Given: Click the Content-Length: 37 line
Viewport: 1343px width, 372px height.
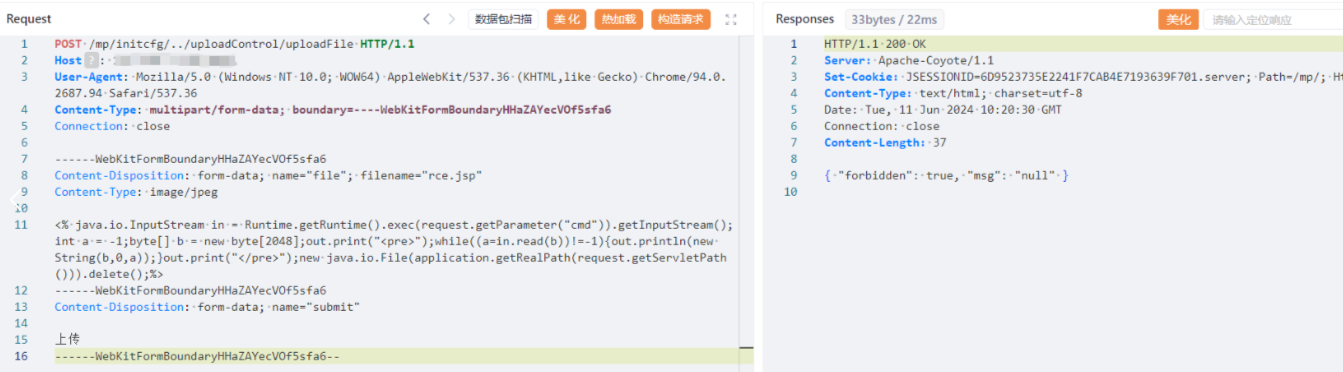Looking at the screenshot, I should click(885, 142).
